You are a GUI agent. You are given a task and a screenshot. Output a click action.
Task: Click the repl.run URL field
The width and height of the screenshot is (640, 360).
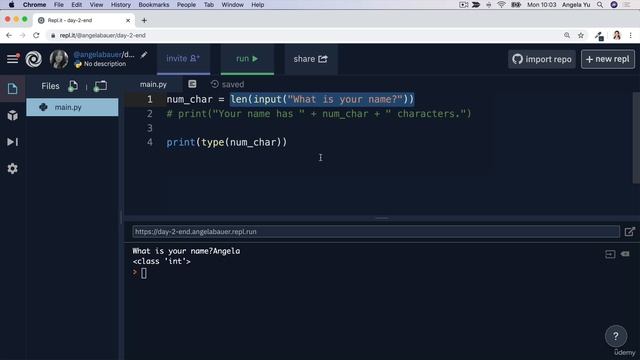(x=376, y=231)
